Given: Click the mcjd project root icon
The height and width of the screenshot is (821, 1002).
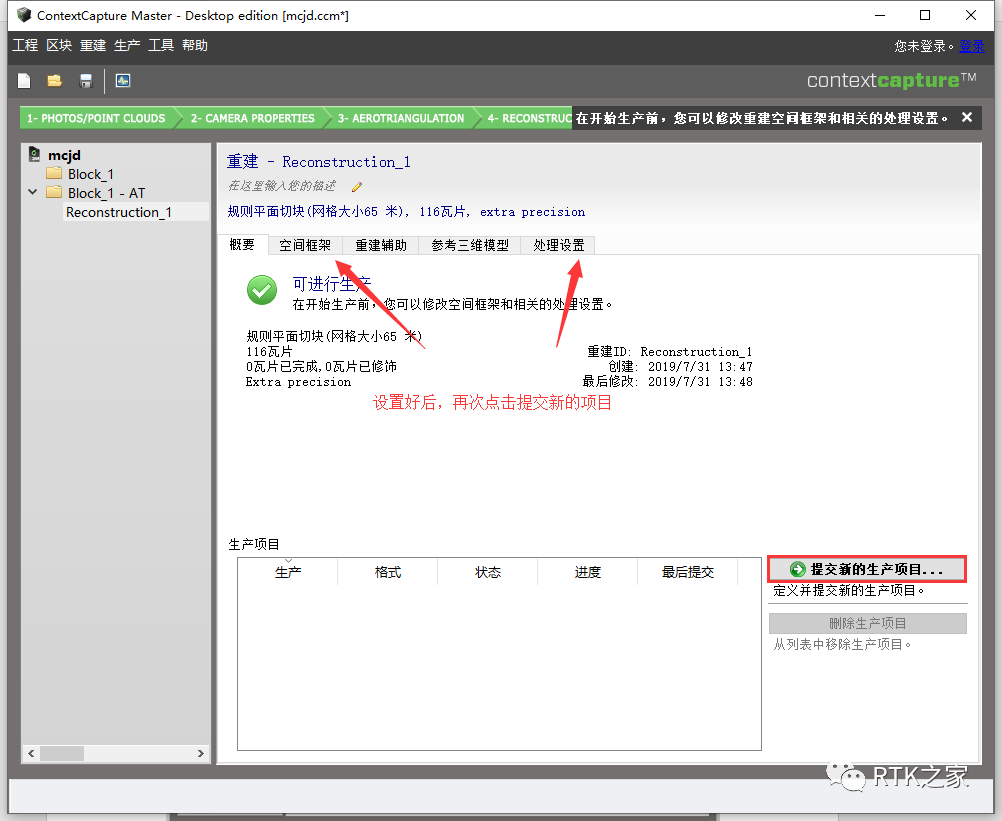Looking at the screenshot, I should [35, 154].
